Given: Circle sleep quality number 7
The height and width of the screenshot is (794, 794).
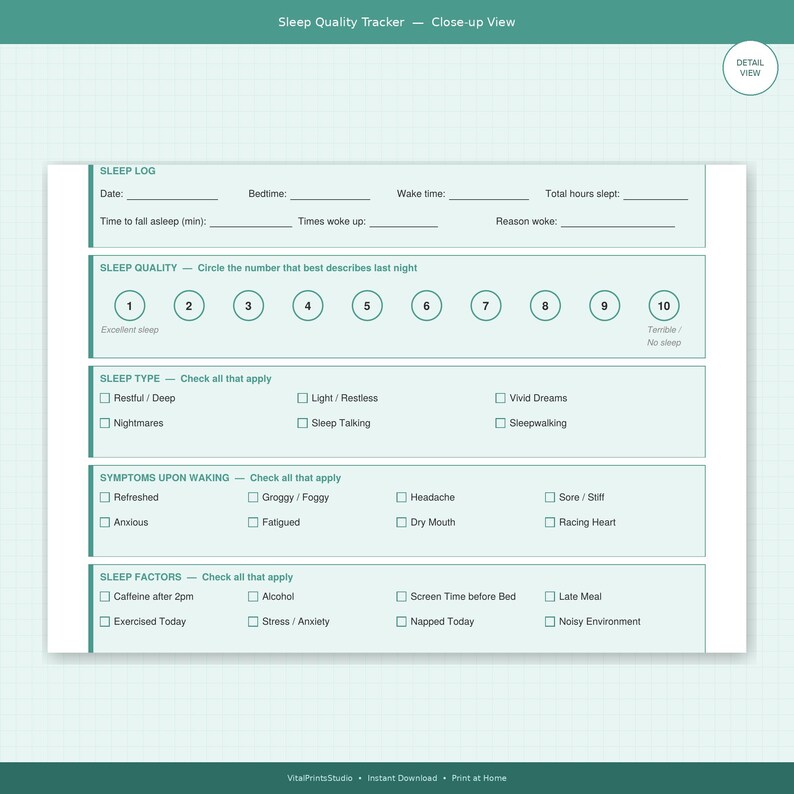Looking at the screenshot, I should pos(486,306).
